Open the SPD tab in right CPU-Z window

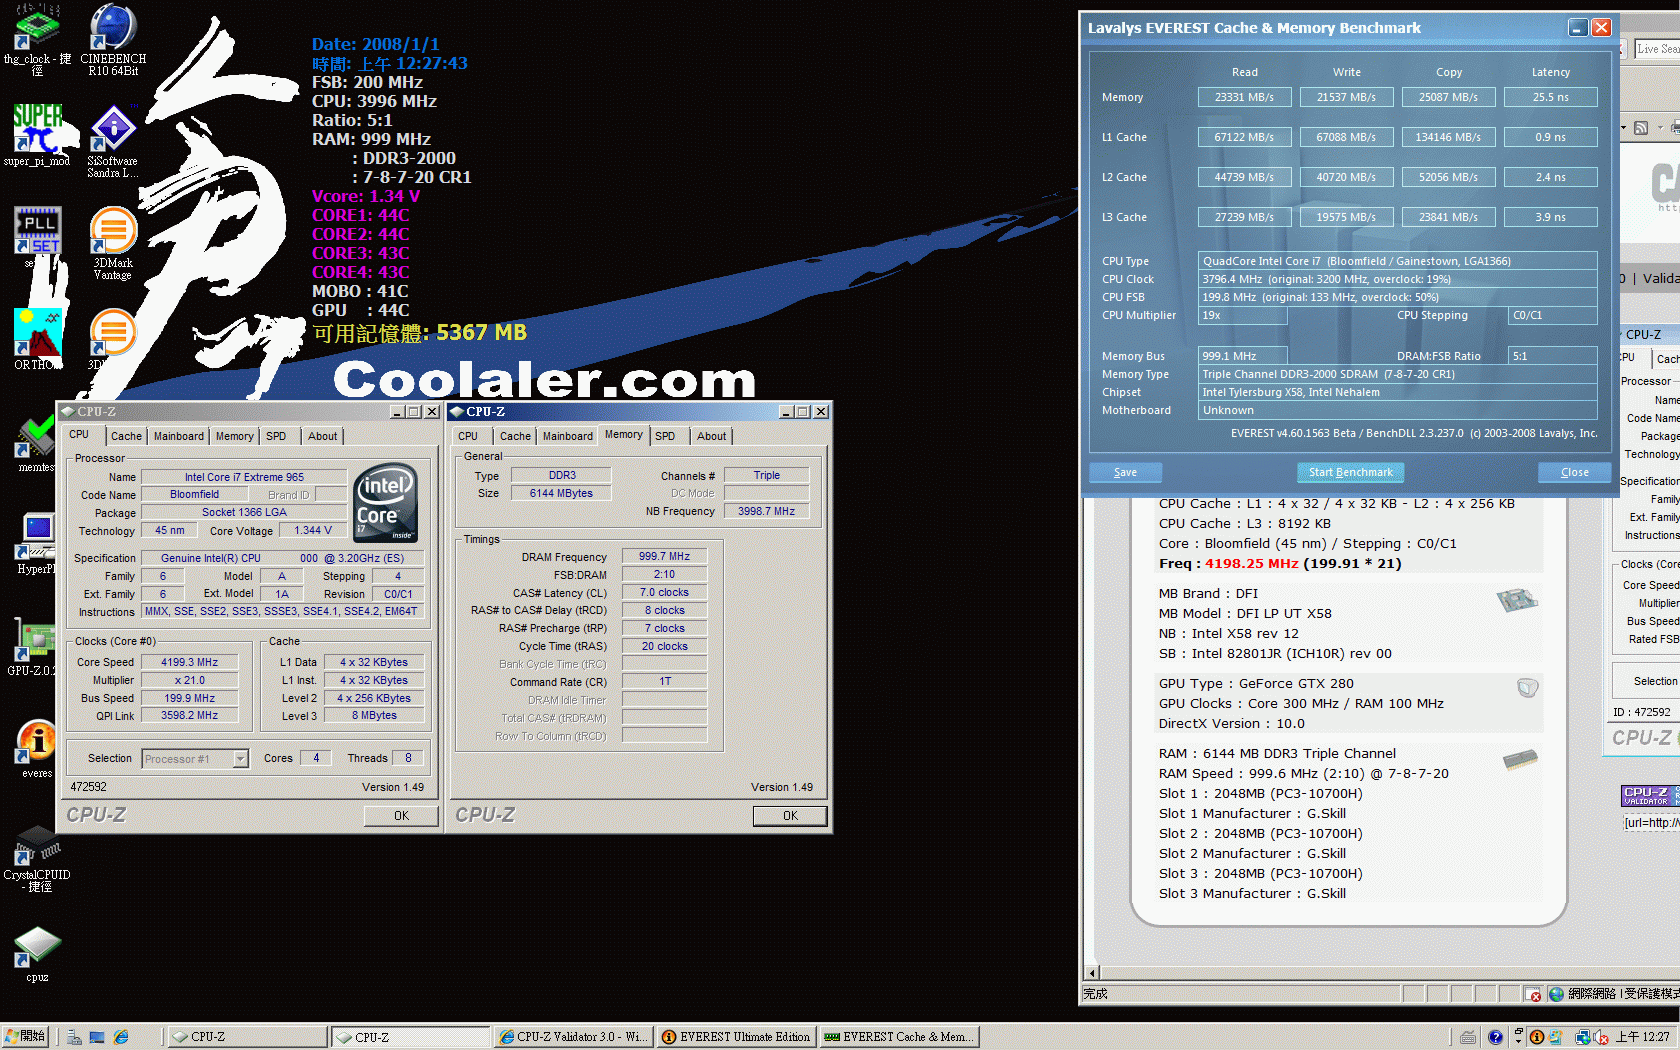tap(665, 436)
